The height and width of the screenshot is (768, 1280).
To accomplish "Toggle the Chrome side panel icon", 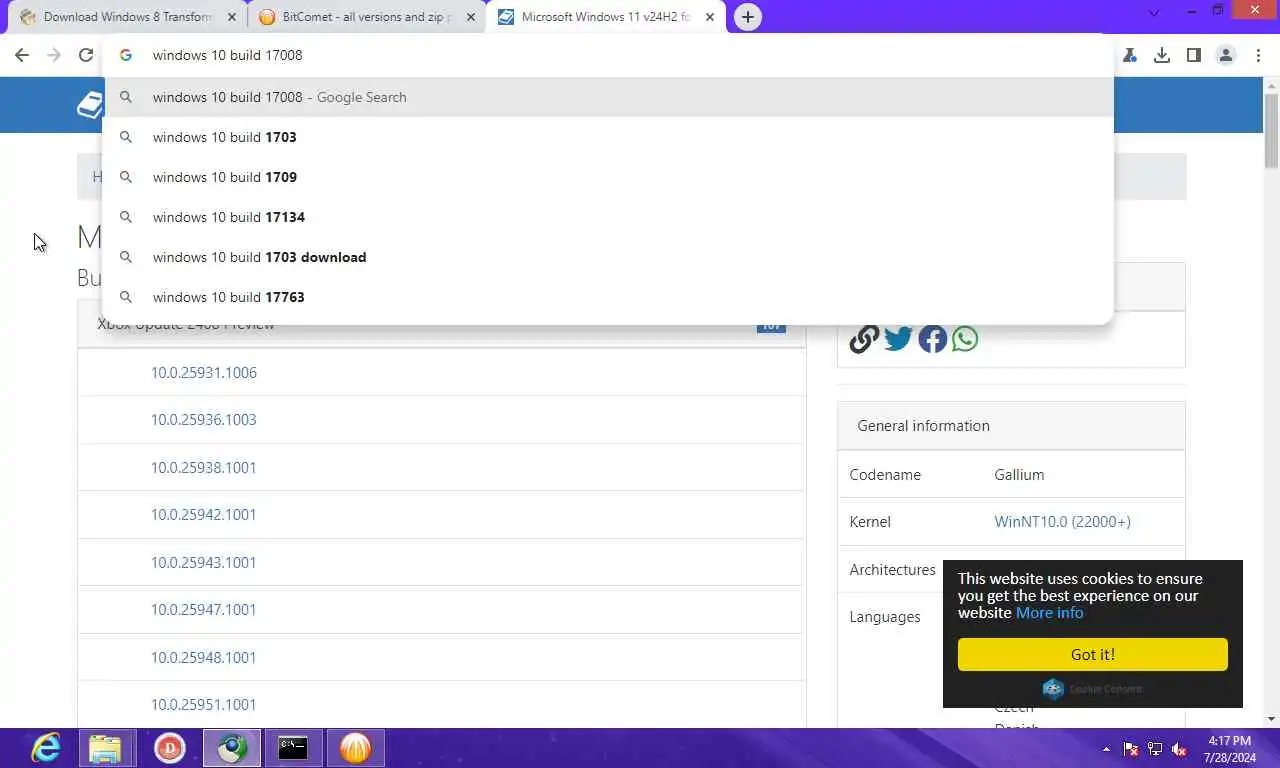I will pyautogui.click(x=1194, y=55).
